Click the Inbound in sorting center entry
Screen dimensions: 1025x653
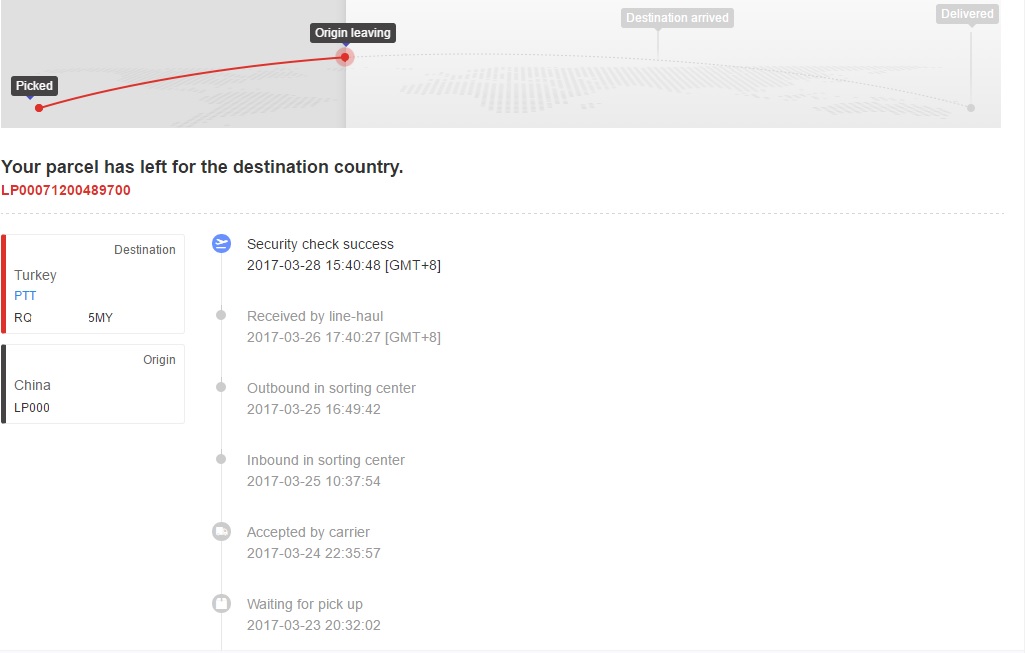coord(326,460)
